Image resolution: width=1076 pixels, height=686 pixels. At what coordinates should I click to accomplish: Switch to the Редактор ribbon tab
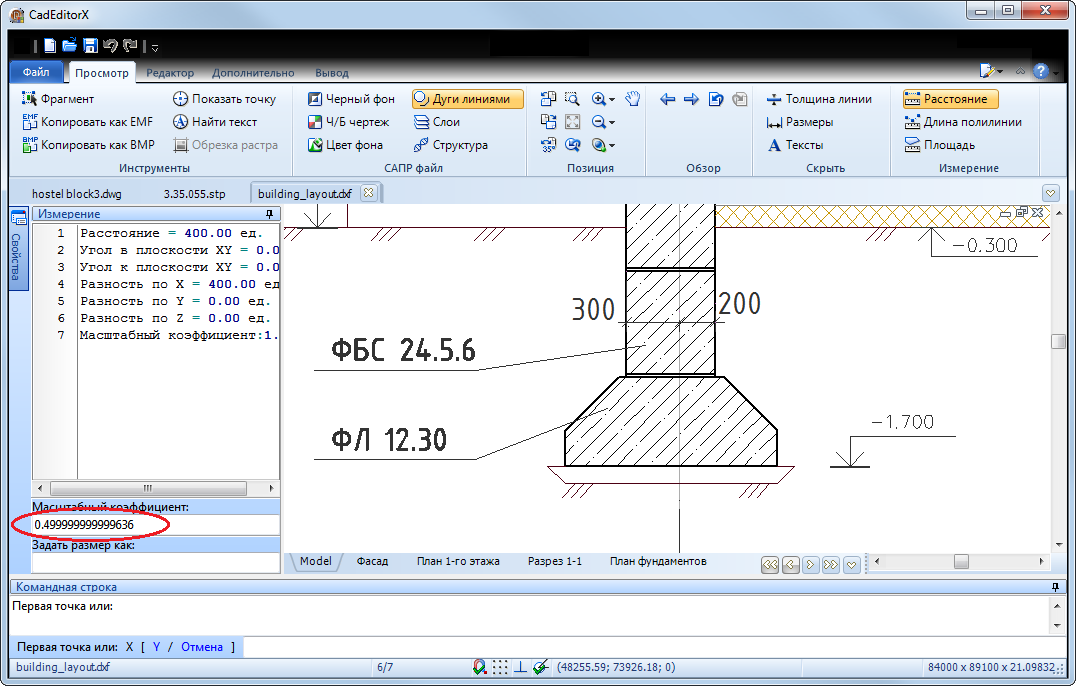pyautogui.click(x=170, y=73)
